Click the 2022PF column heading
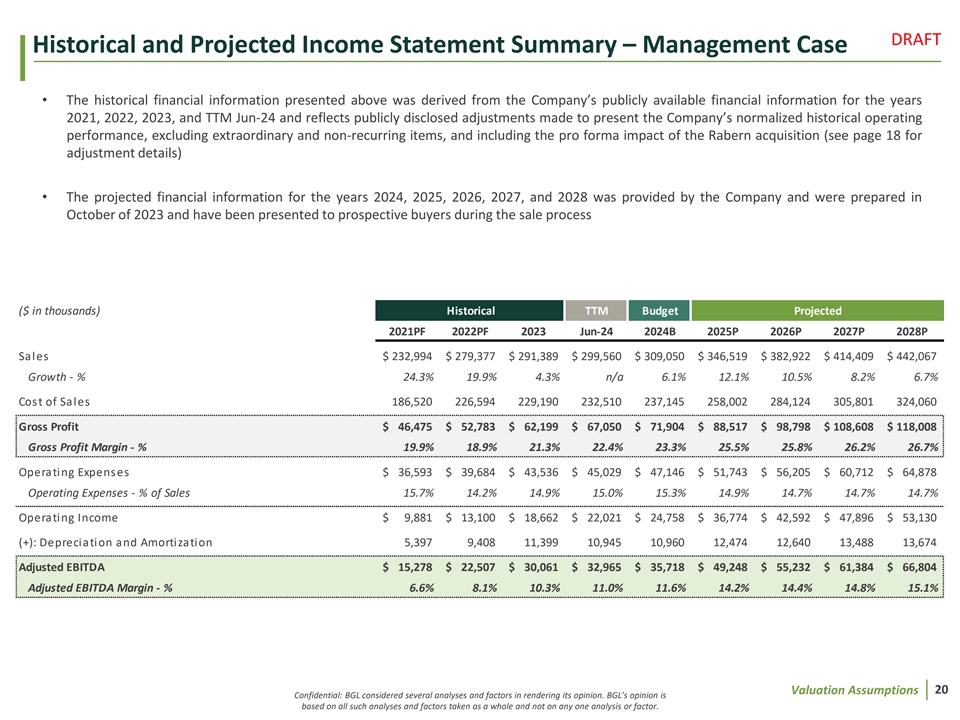 click(470, 331)
